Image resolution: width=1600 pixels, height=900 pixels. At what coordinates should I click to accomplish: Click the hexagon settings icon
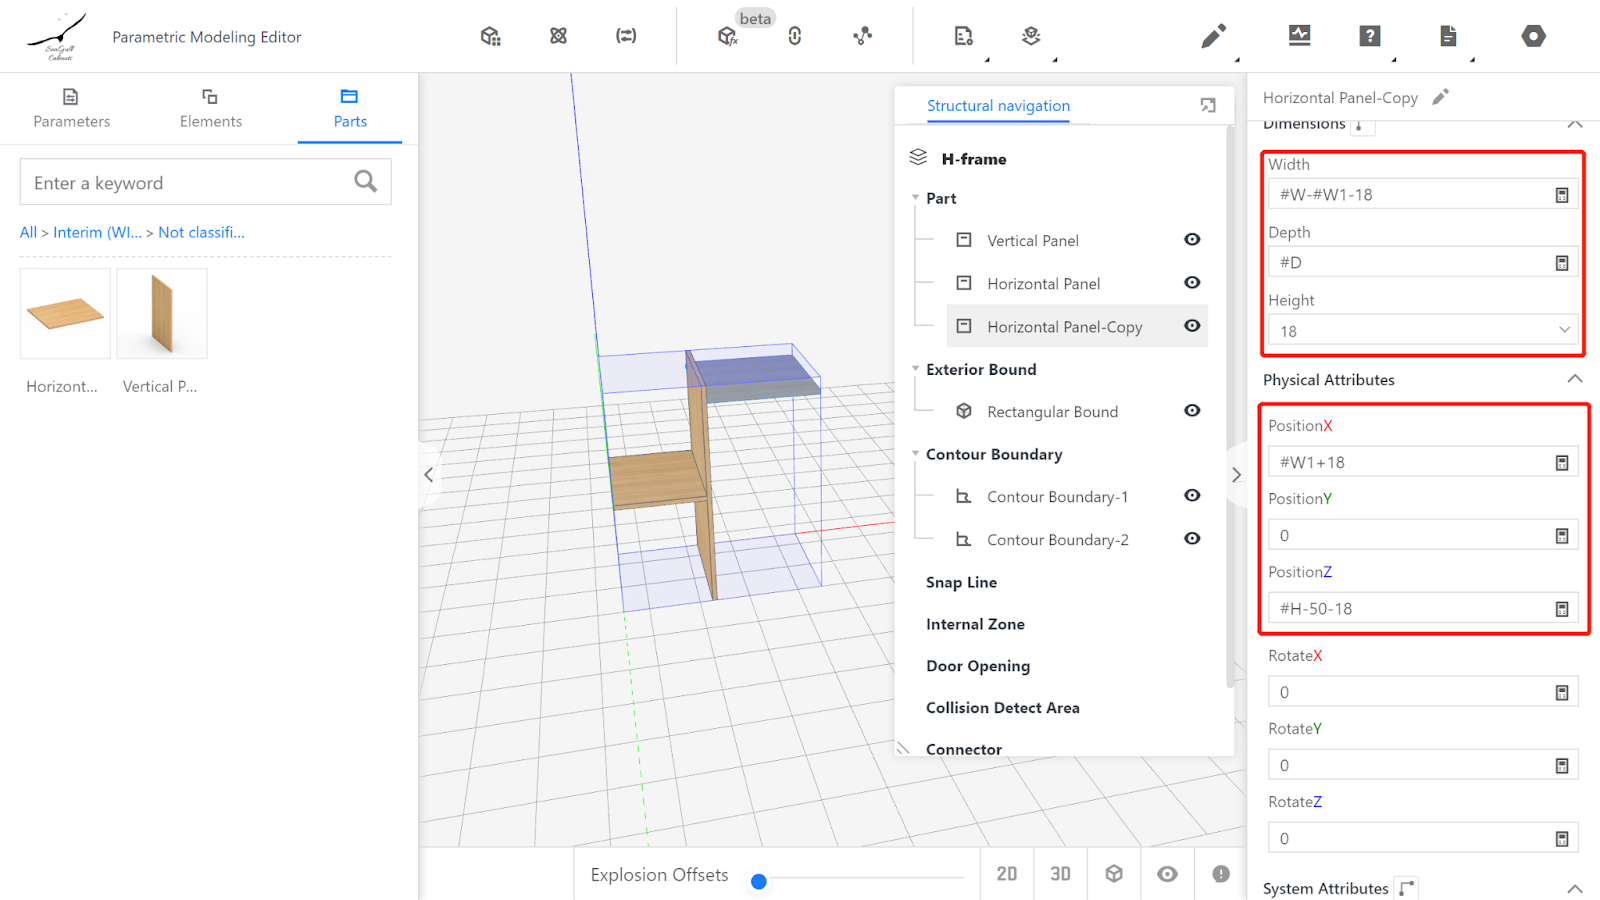(1533, 37)
